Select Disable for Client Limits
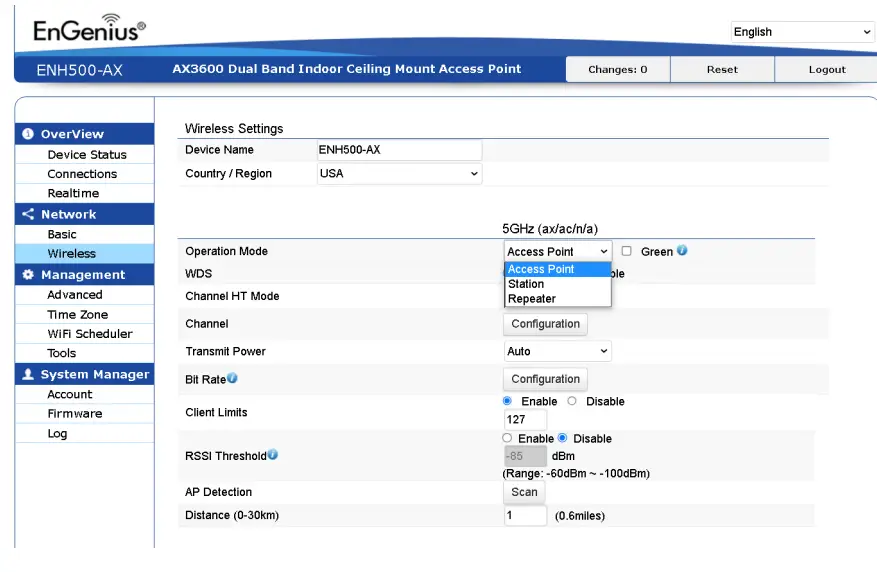877x572 pixels. (x=572, y=401)
